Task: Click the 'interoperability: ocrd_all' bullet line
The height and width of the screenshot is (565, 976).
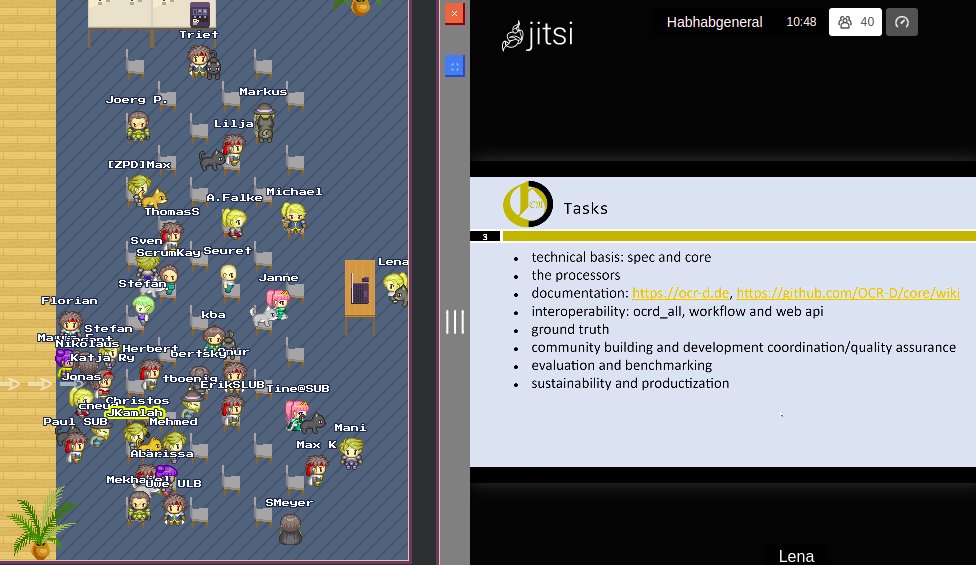Action: coord(677,311)
